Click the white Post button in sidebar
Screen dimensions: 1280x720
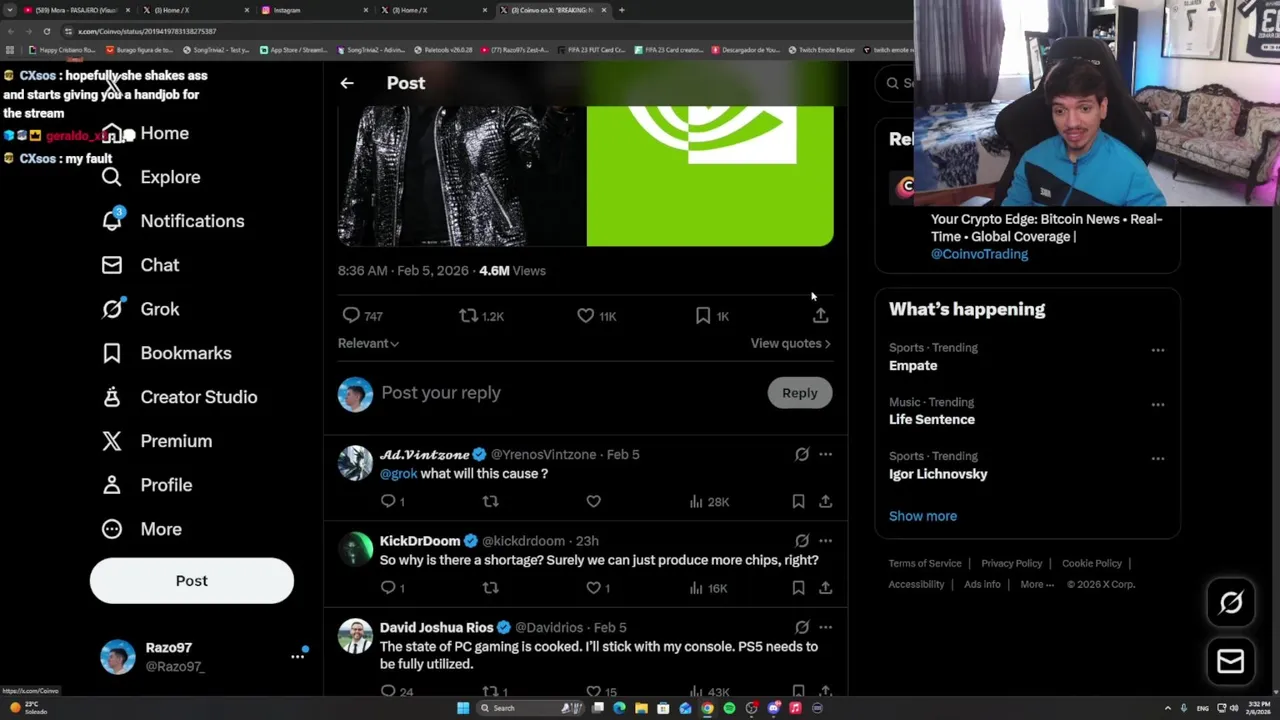point(192,581)
